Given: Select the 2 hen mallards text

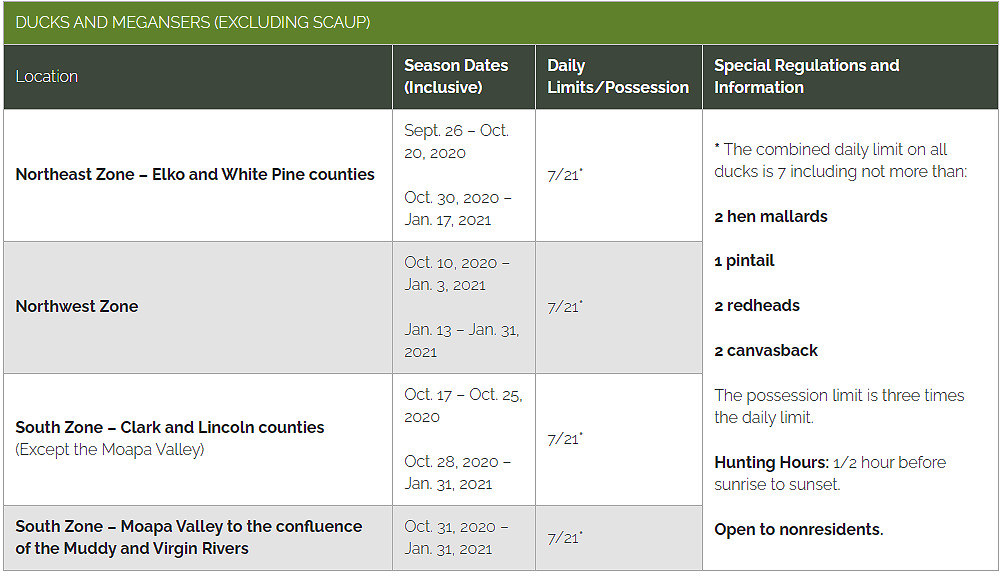Looking at the screenshot, I should [771, 217].
